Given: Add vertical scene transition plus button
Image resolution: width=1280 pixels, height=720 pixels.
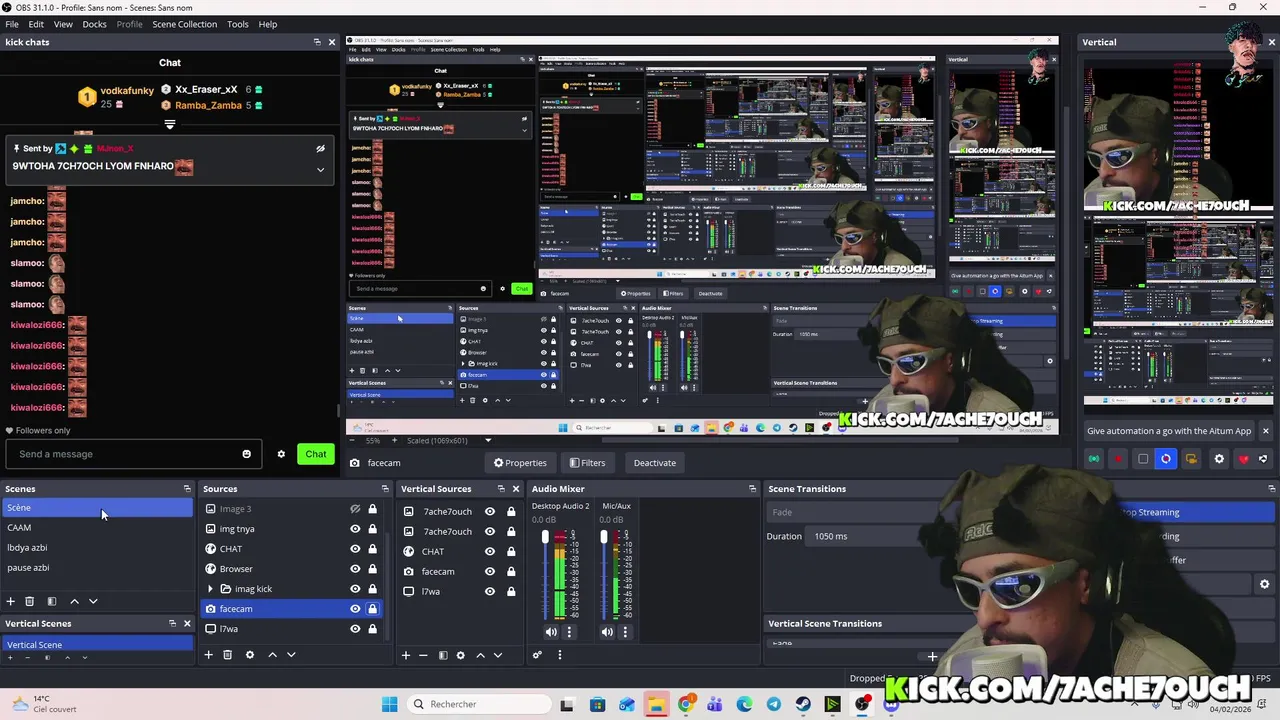Looking at the screenshot, I should coord(932,657).
